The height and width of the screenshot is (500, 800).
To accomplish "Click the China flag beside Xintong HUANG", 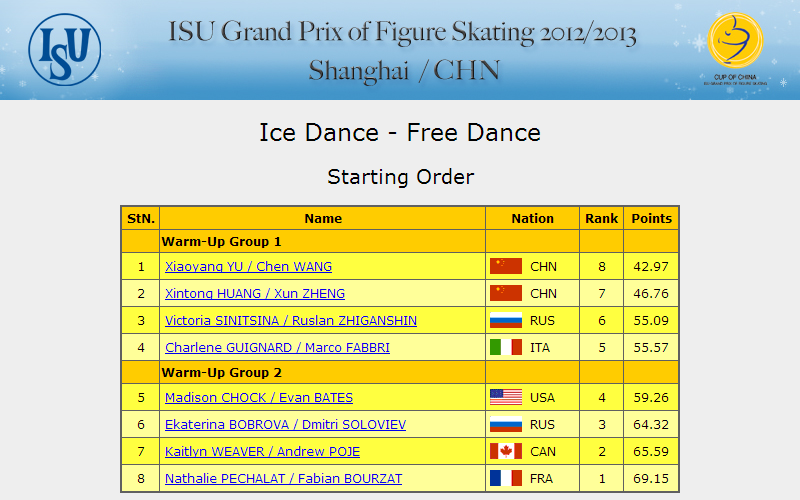I will [506, 293].
